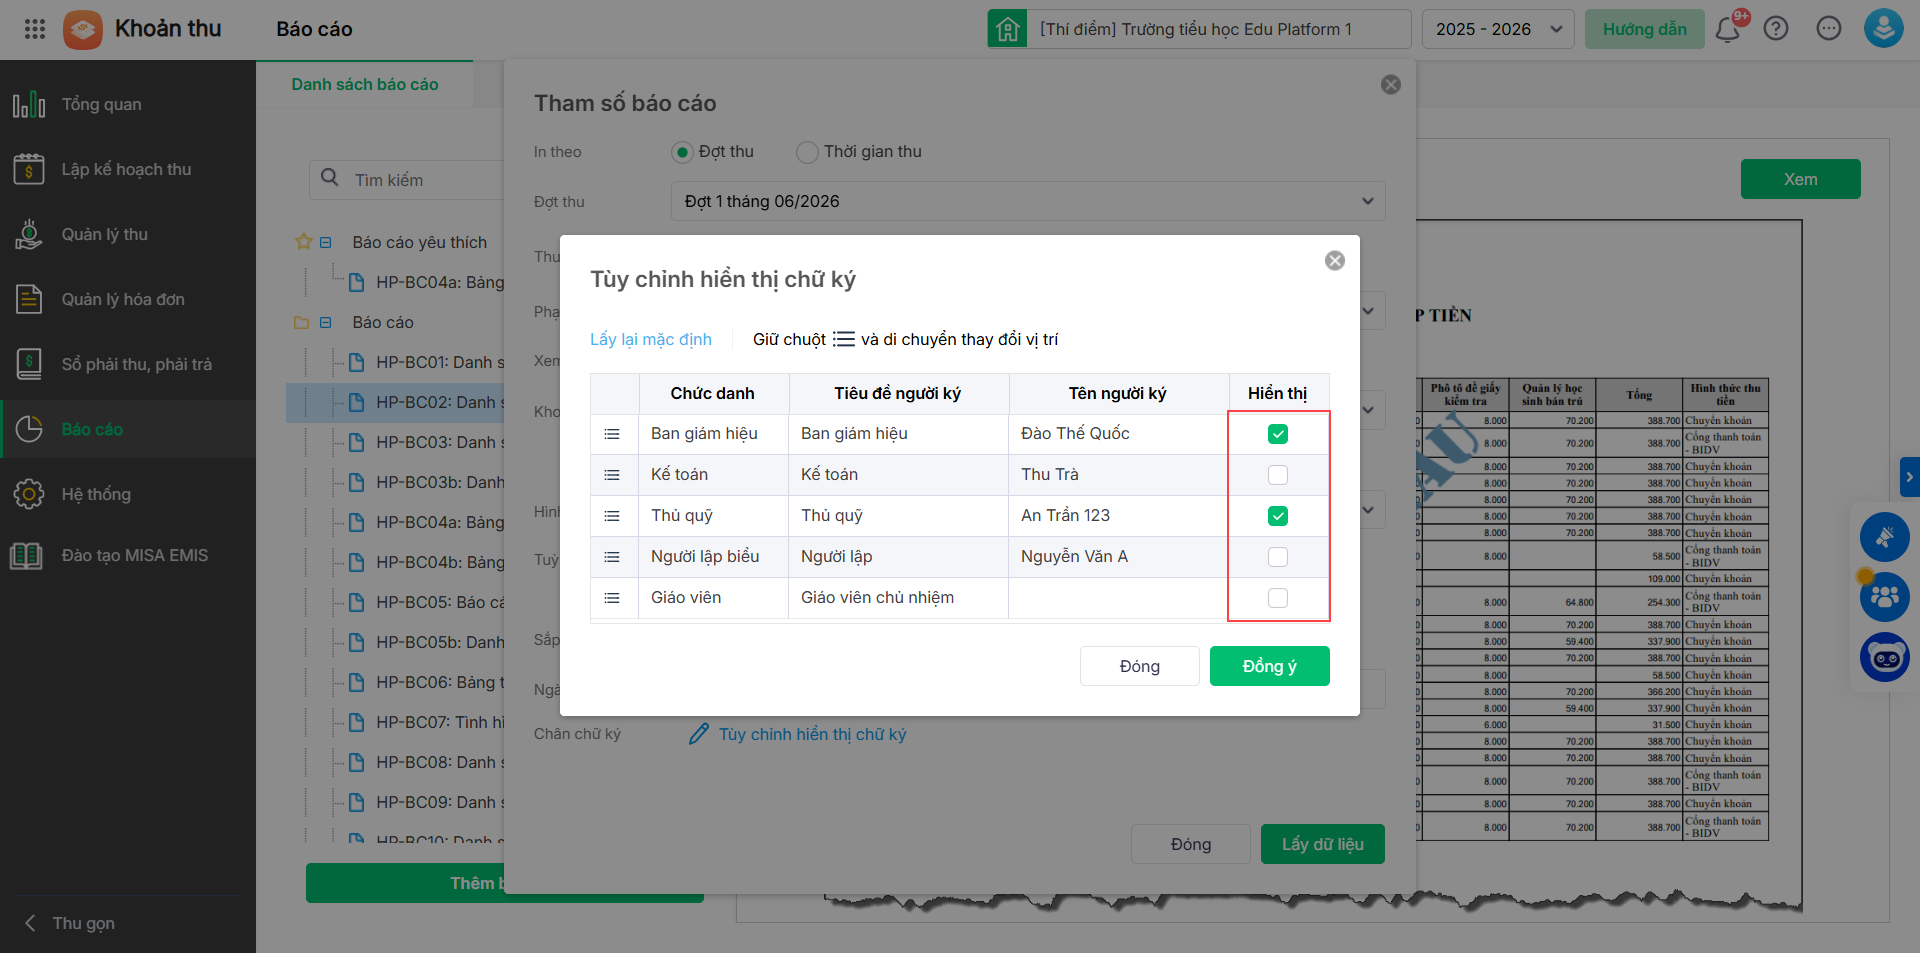
Task: Open the apps grid launcher icon
Action: (x=35, y=29)
